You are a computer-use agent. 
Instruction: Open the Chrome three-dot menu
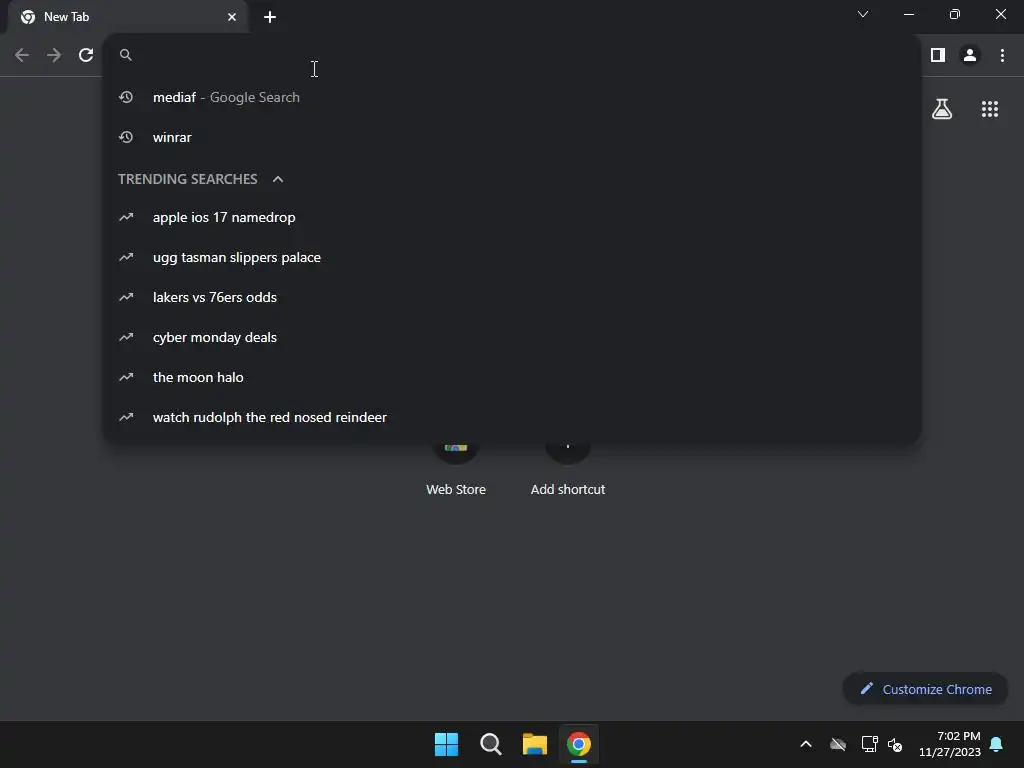[1002, 55]
